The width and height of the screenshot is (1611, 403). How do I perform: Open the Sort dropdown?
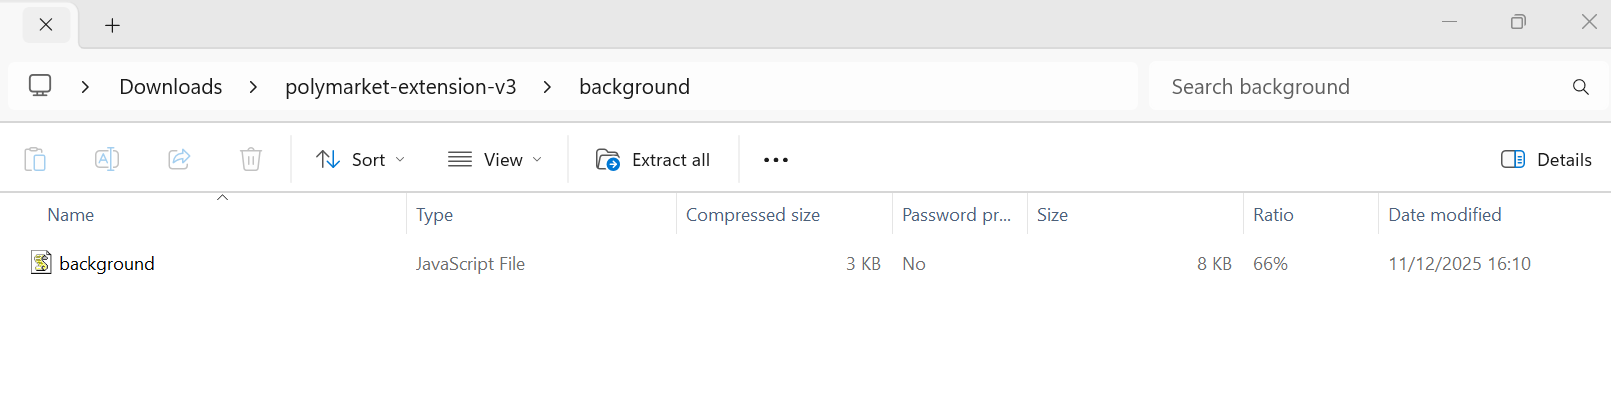[x=360, y=160]
